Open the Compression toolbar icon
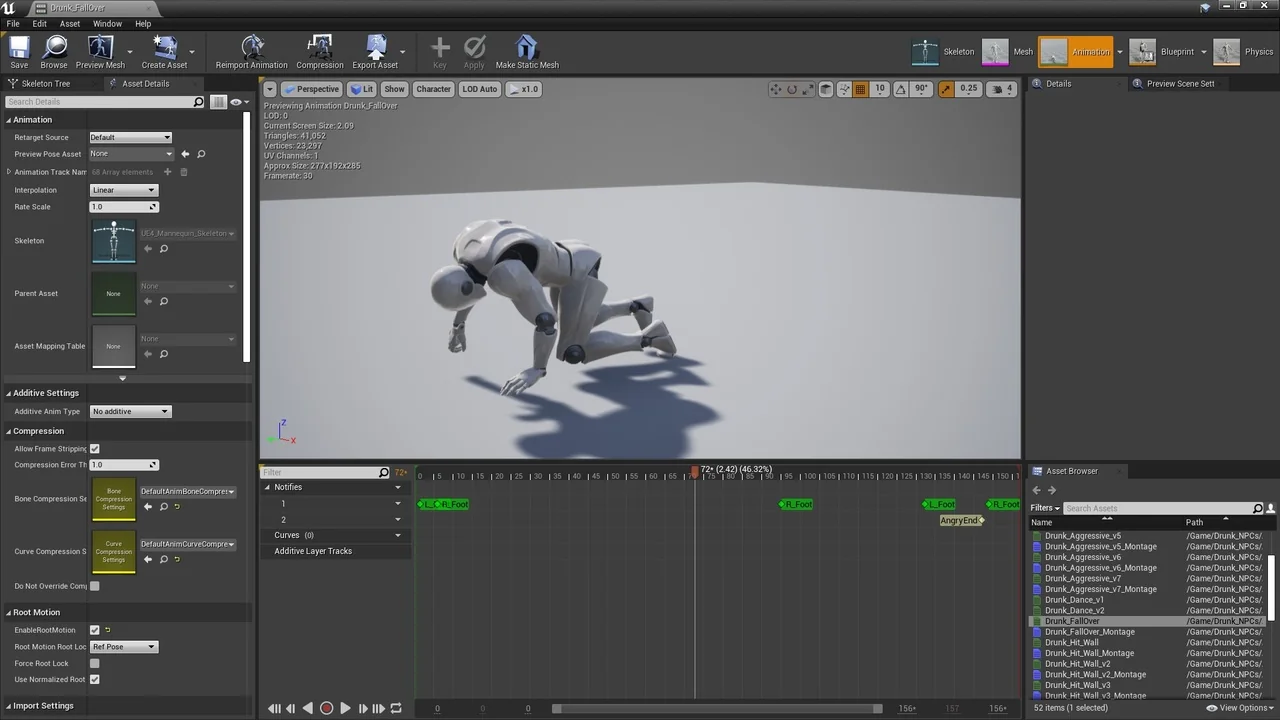The width and height of the screenshot is (1280, 720). click(x=319, y=51)
